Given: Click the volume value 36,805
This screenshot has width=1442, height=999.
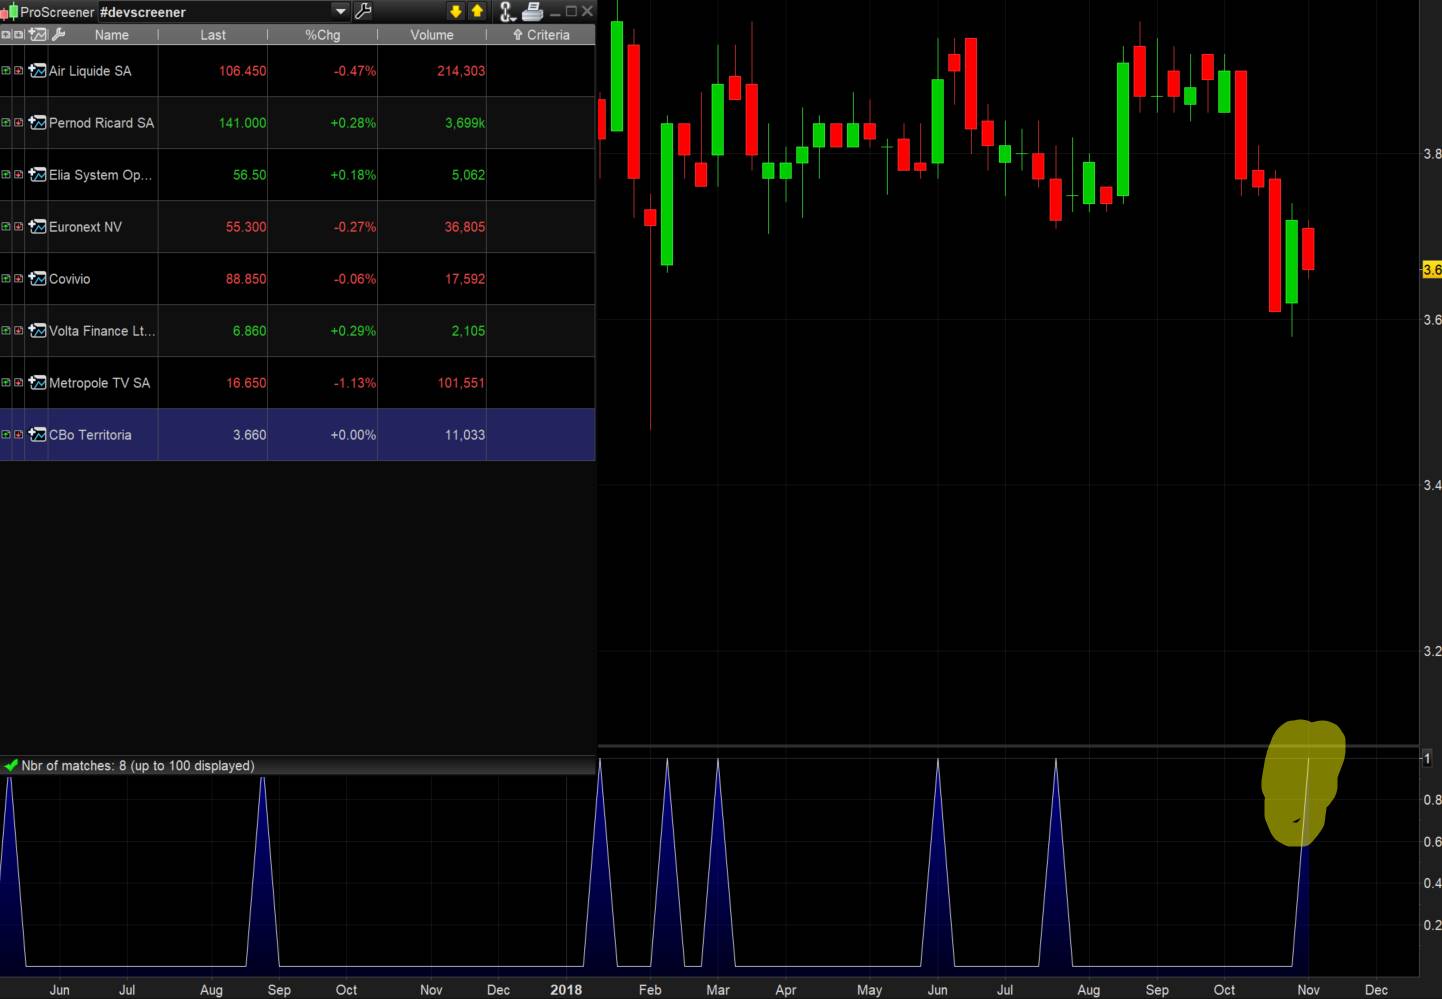Looking at the screenshot, I should 465,227.
